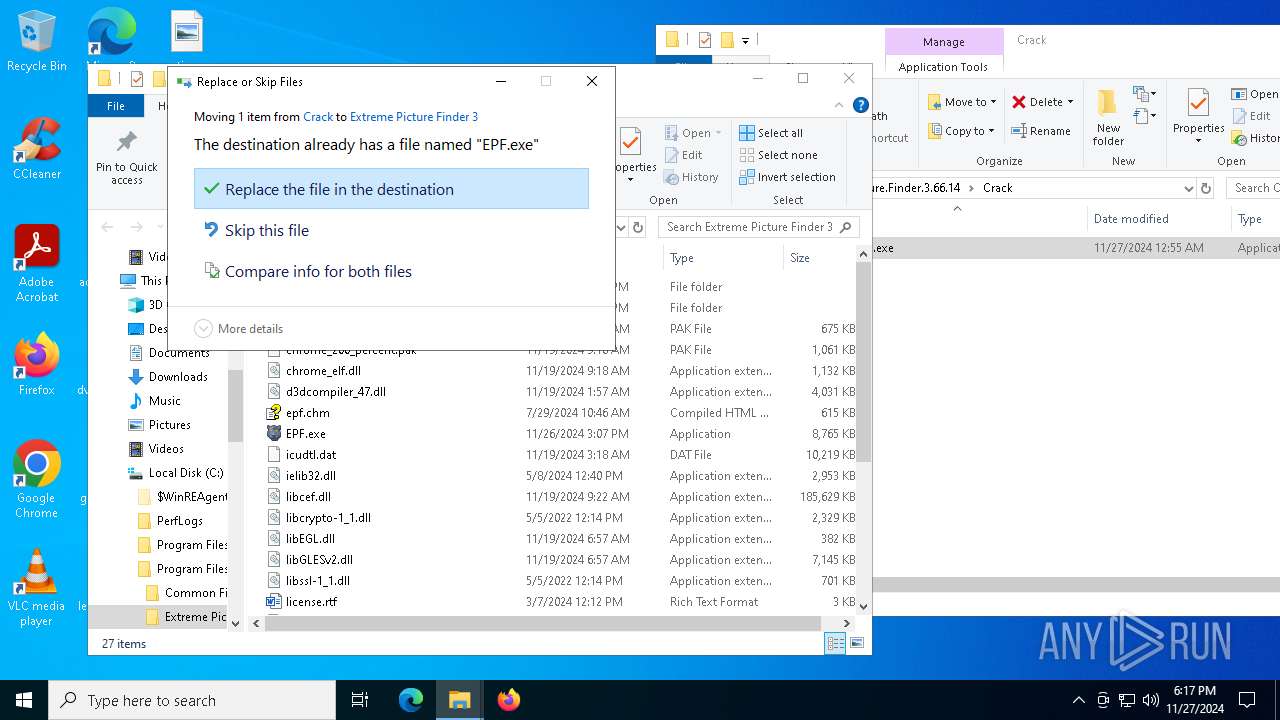Refresh the Extreme Picture Finder 3 folder
This screenshot has width=1280, height=720.
pos(638,227)
